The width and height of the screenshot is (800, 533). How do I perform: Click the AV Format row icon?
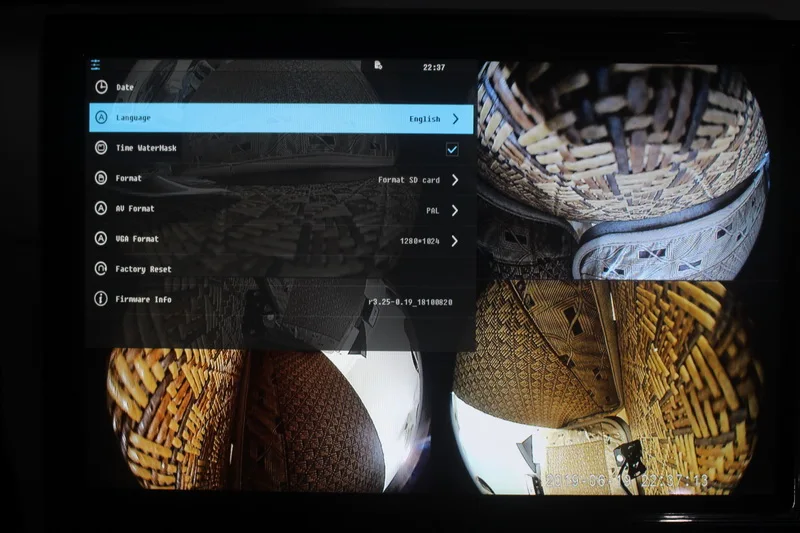pyautogui.click(x=101, y=208)
